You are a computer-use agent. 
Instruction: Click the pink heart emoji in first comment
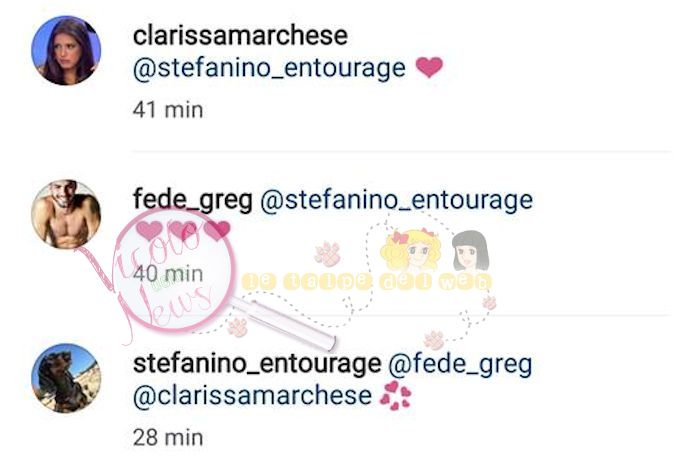(429, 67)
